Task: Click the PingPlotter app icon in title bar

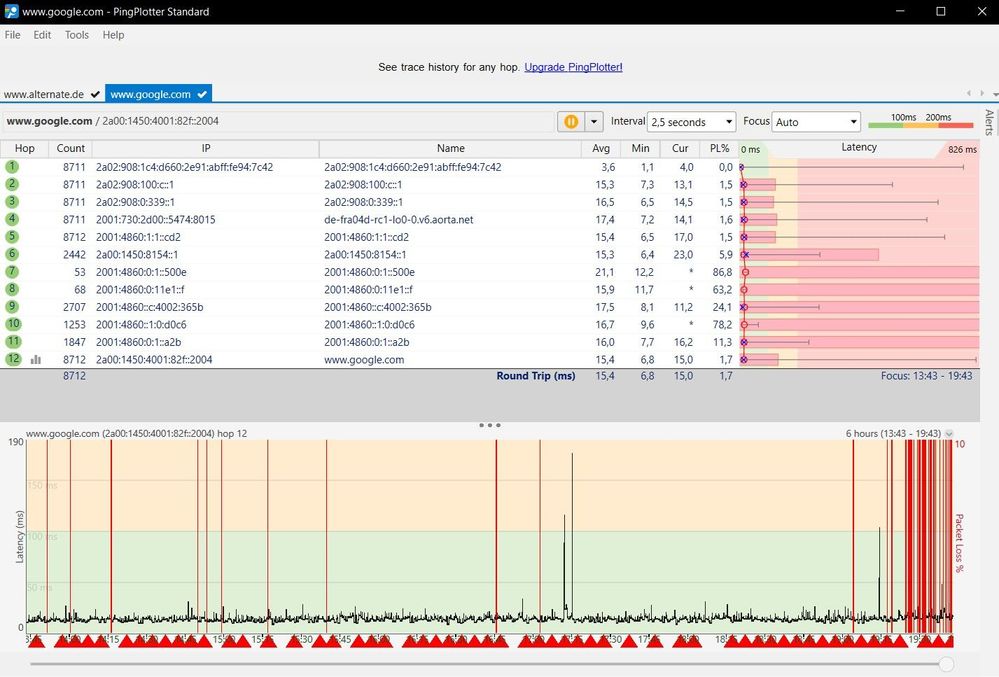Action: click(x=11, y=11)
